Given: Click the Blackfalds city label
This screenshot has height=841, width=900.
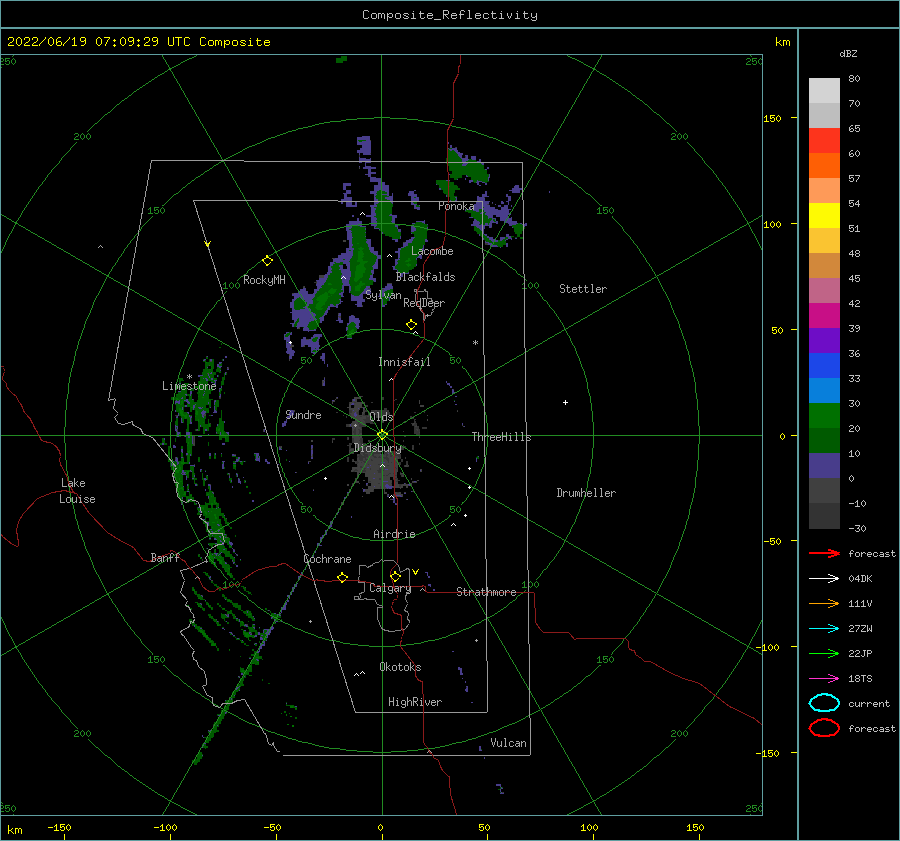Looking at the screenshot, I should click(x=425, y=277).
